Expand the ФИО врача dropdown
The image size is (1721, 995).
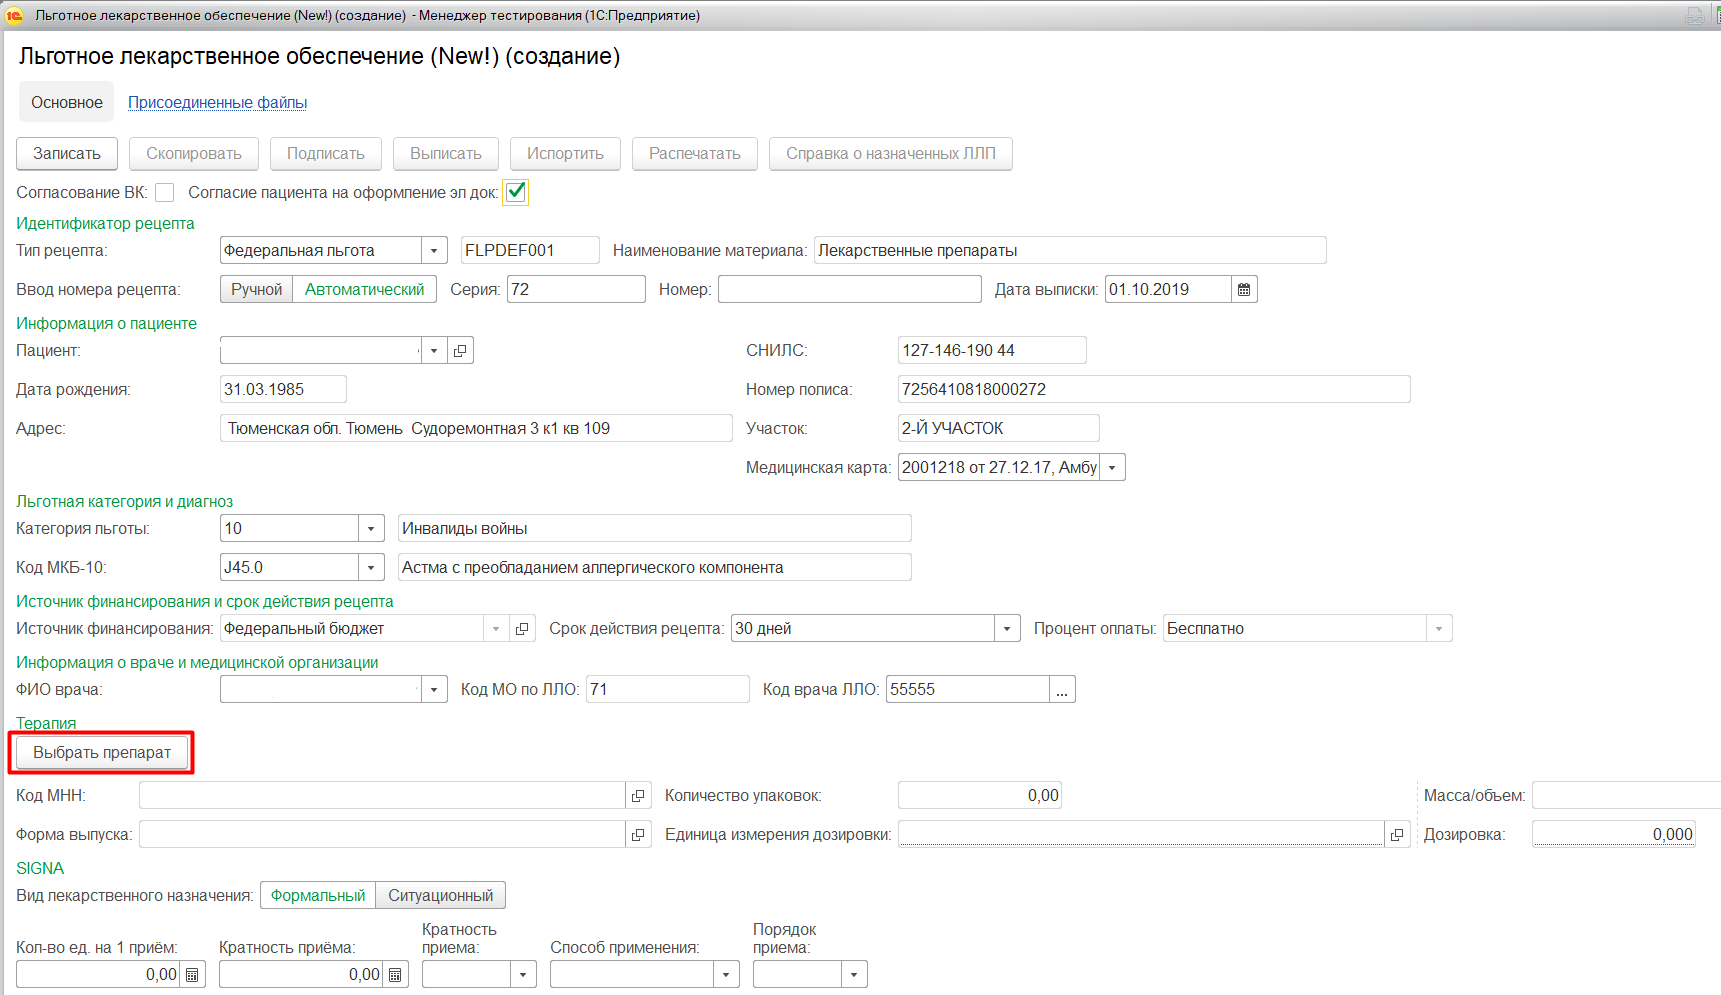pos(434,689)
